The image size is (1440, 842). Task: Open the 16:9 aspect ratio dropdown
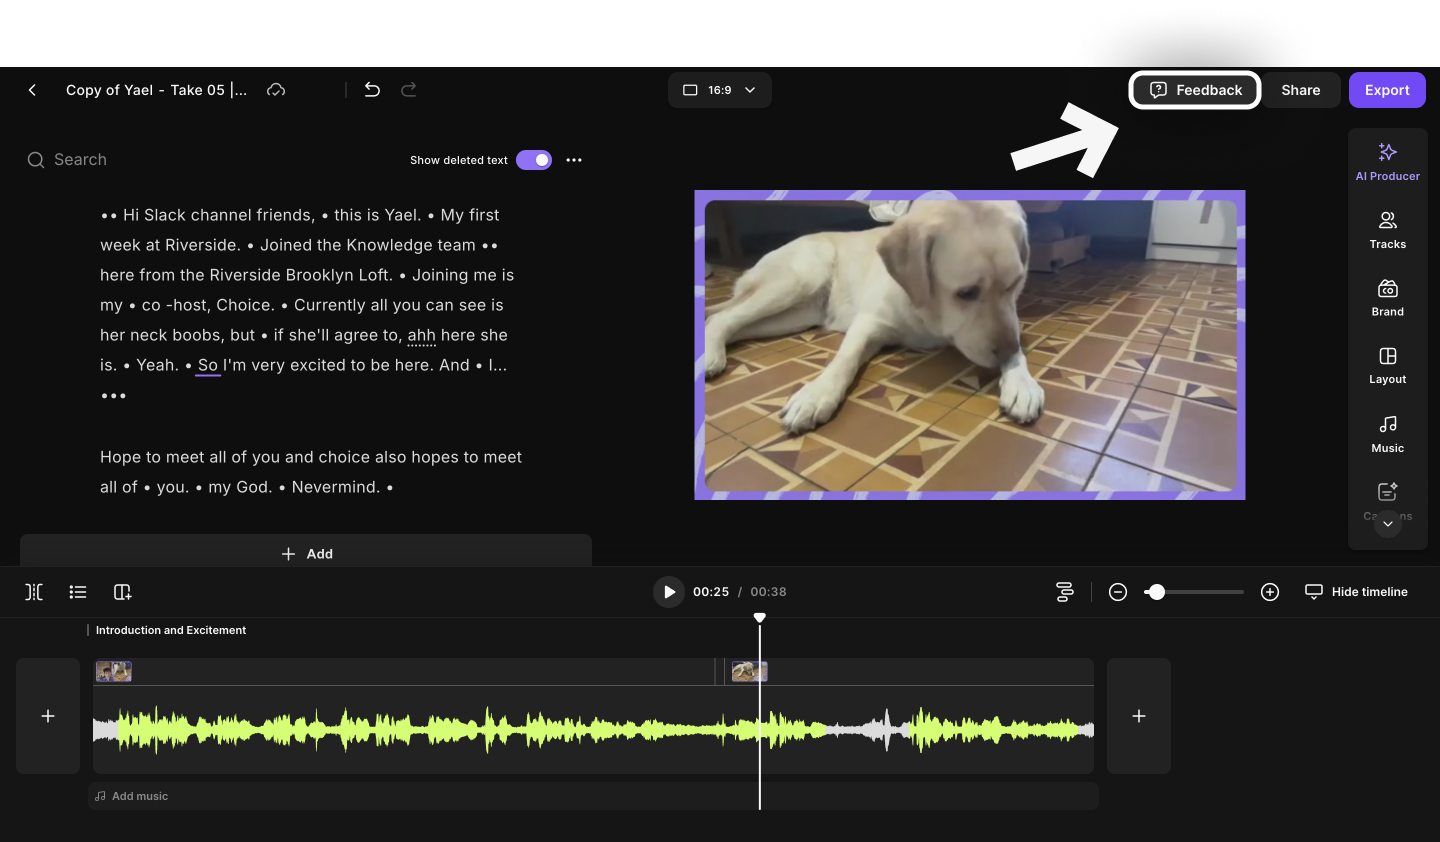(x=719, y=90)
